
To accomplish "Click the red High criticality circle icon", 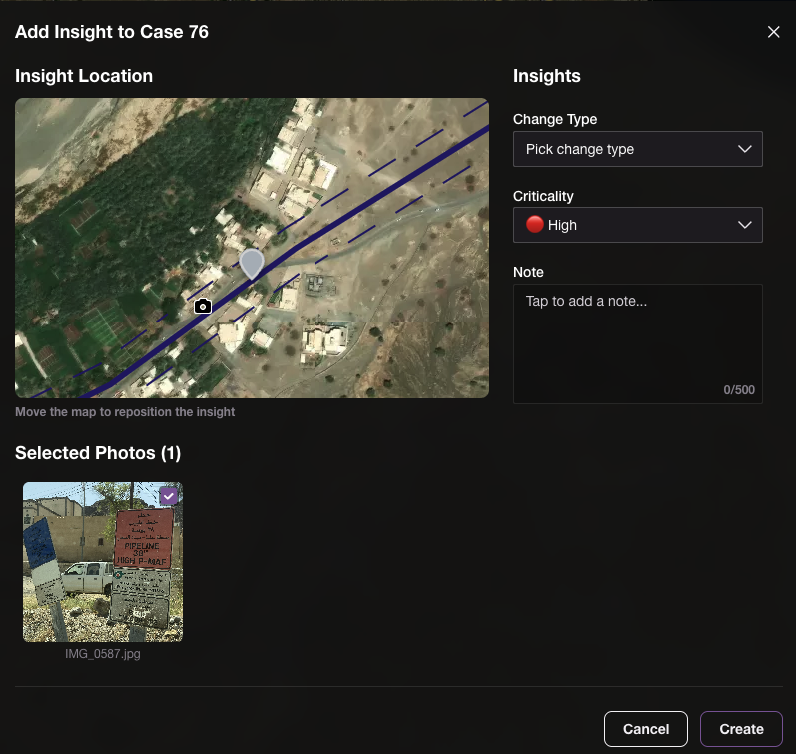I will (x=535, y=225).
